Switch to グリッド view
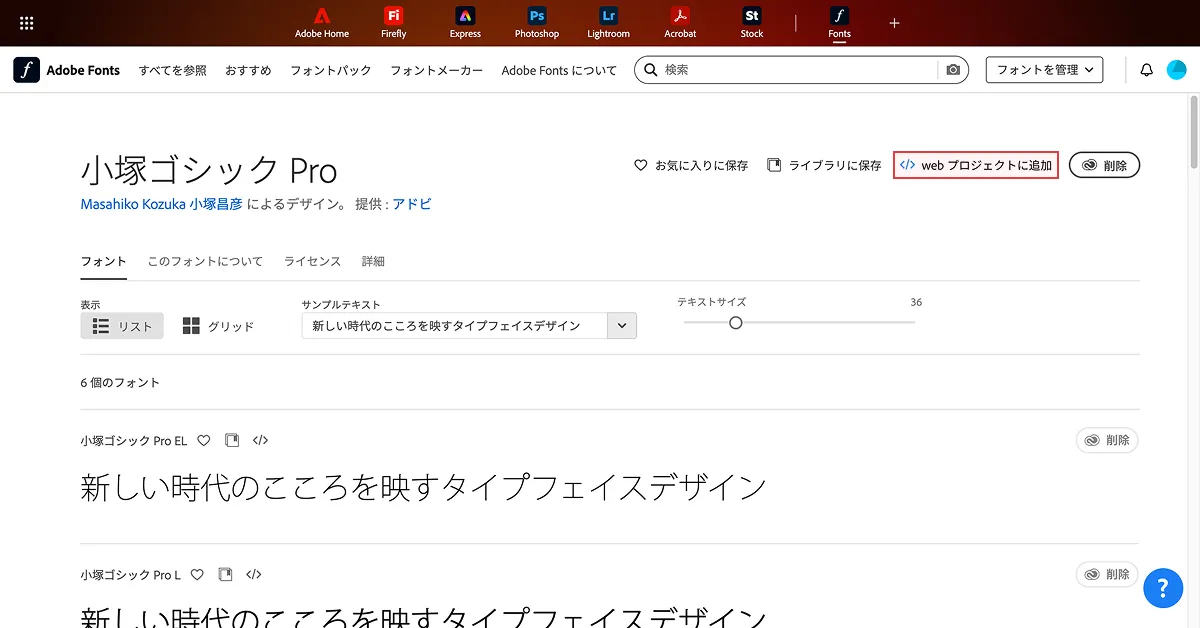Viewport: 1200px width, 628px height. point(218,326)
